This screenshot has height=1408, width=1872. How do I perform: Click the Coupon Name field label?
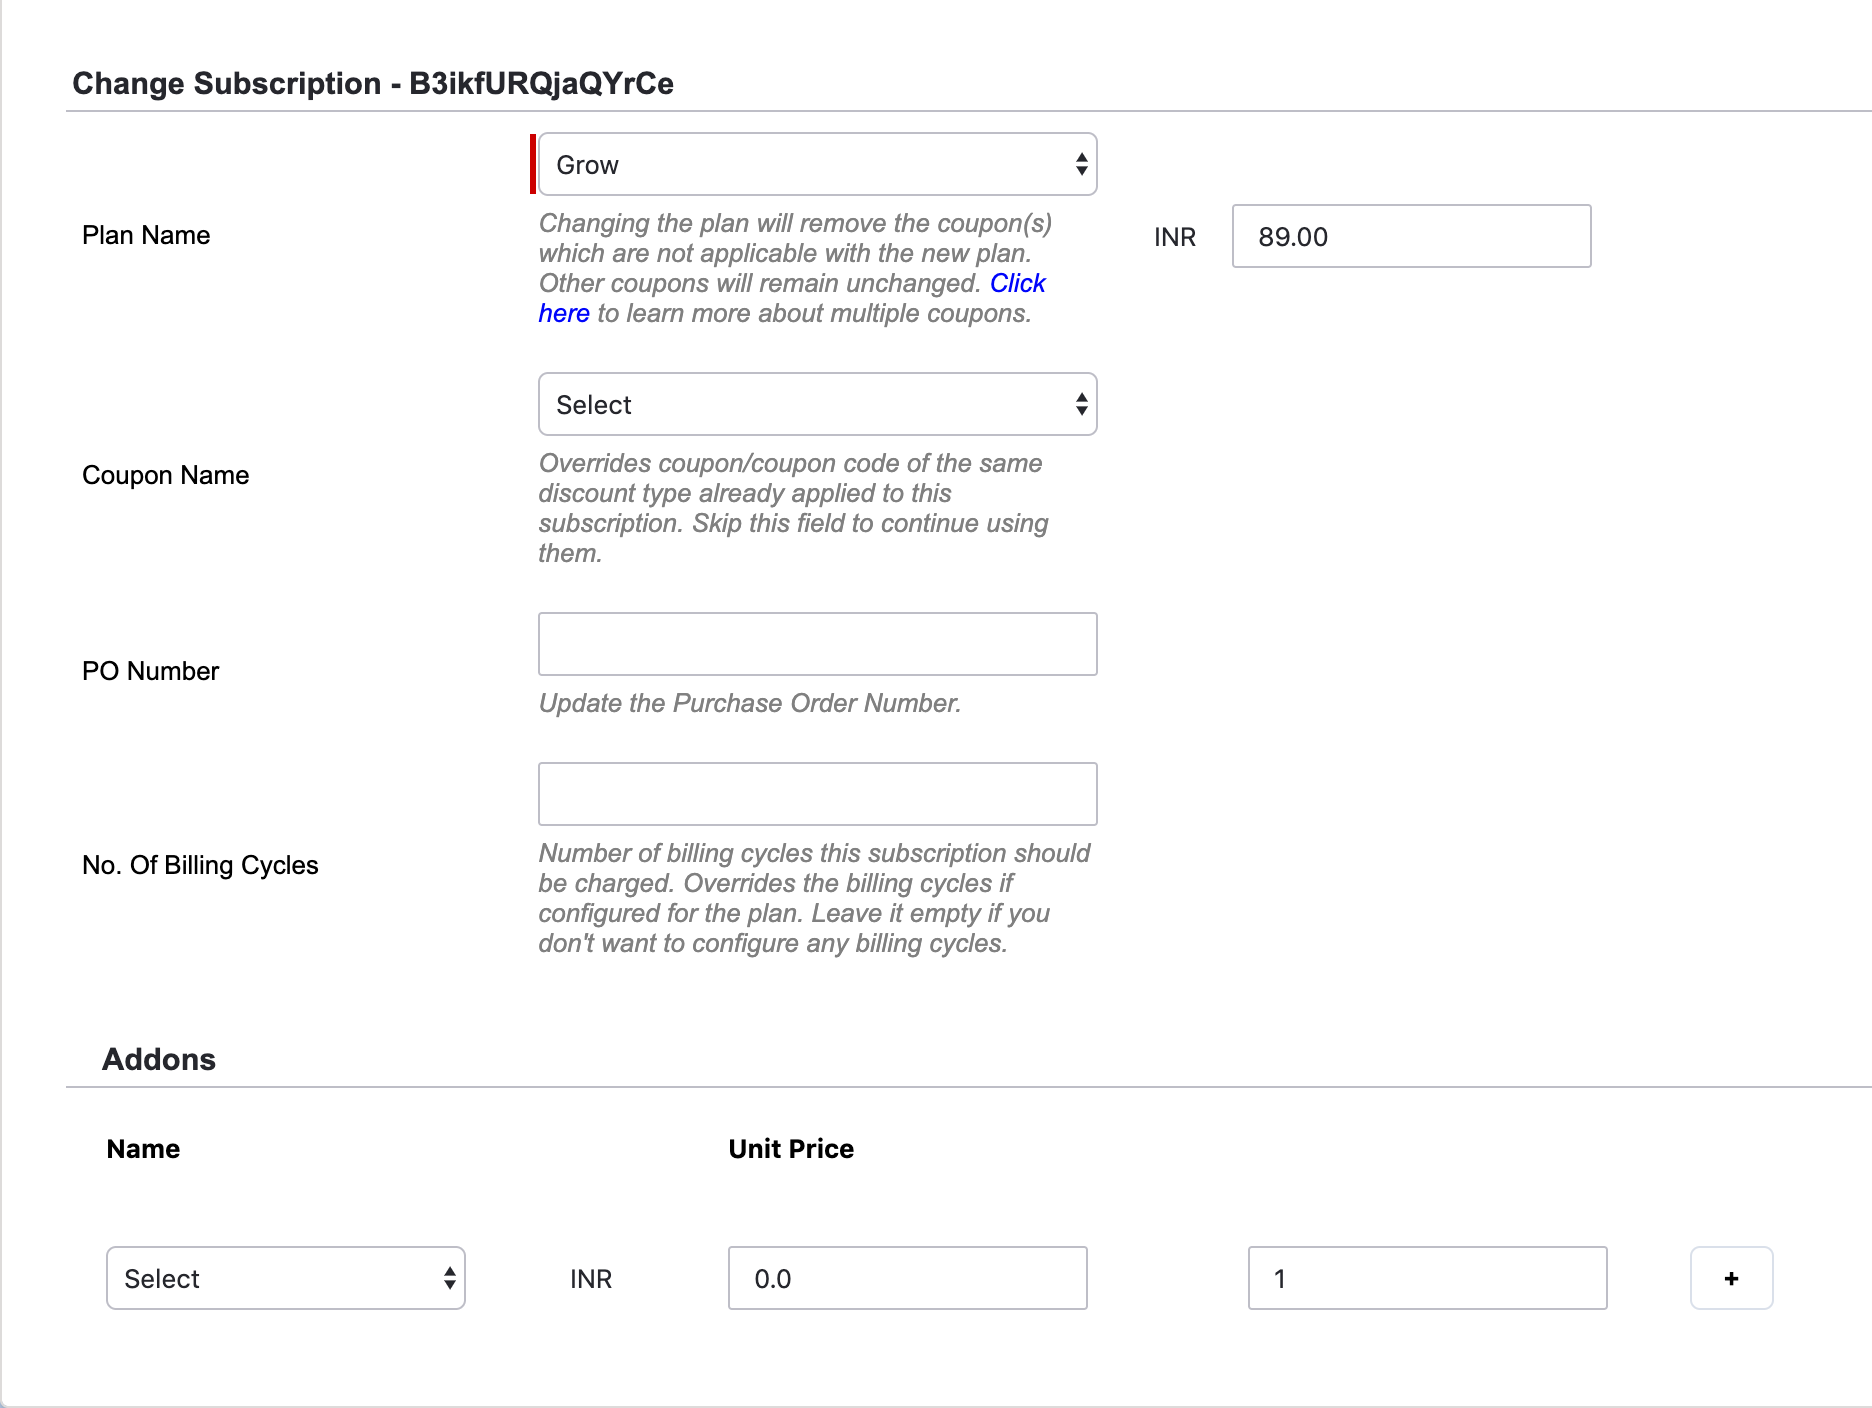coord(165,475)
